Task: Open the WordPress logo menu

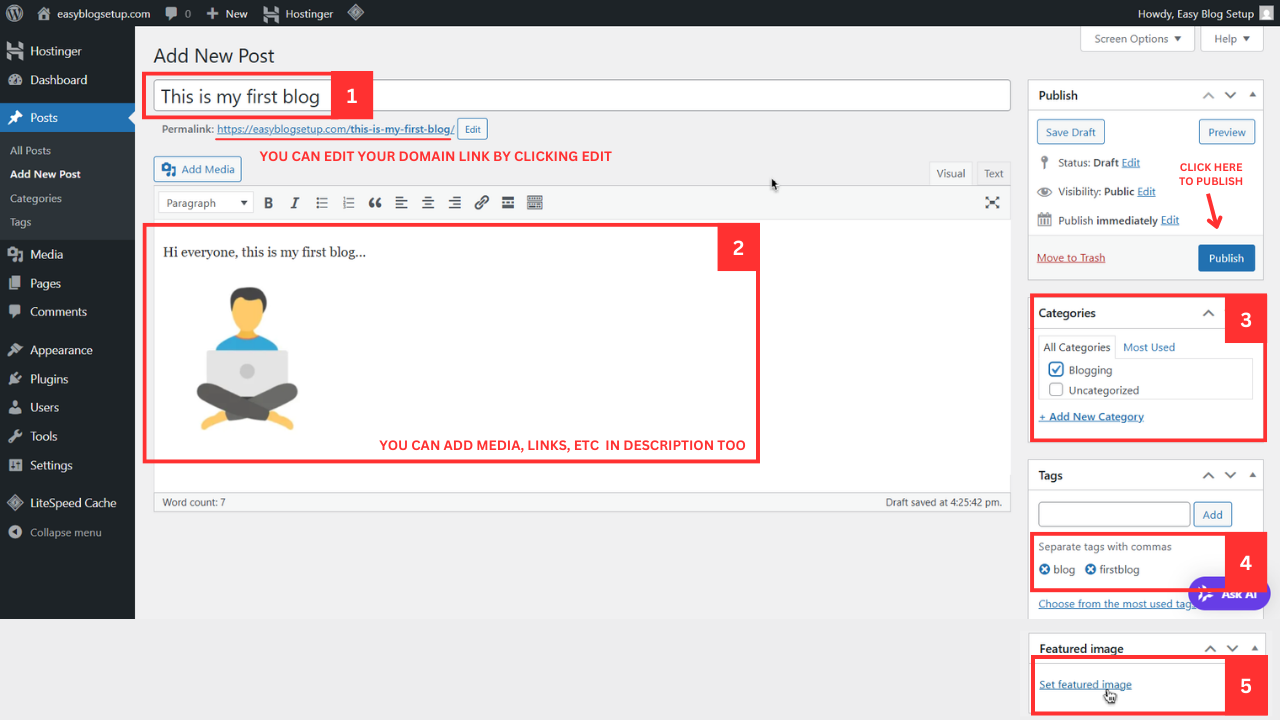Action: point(14,13)
